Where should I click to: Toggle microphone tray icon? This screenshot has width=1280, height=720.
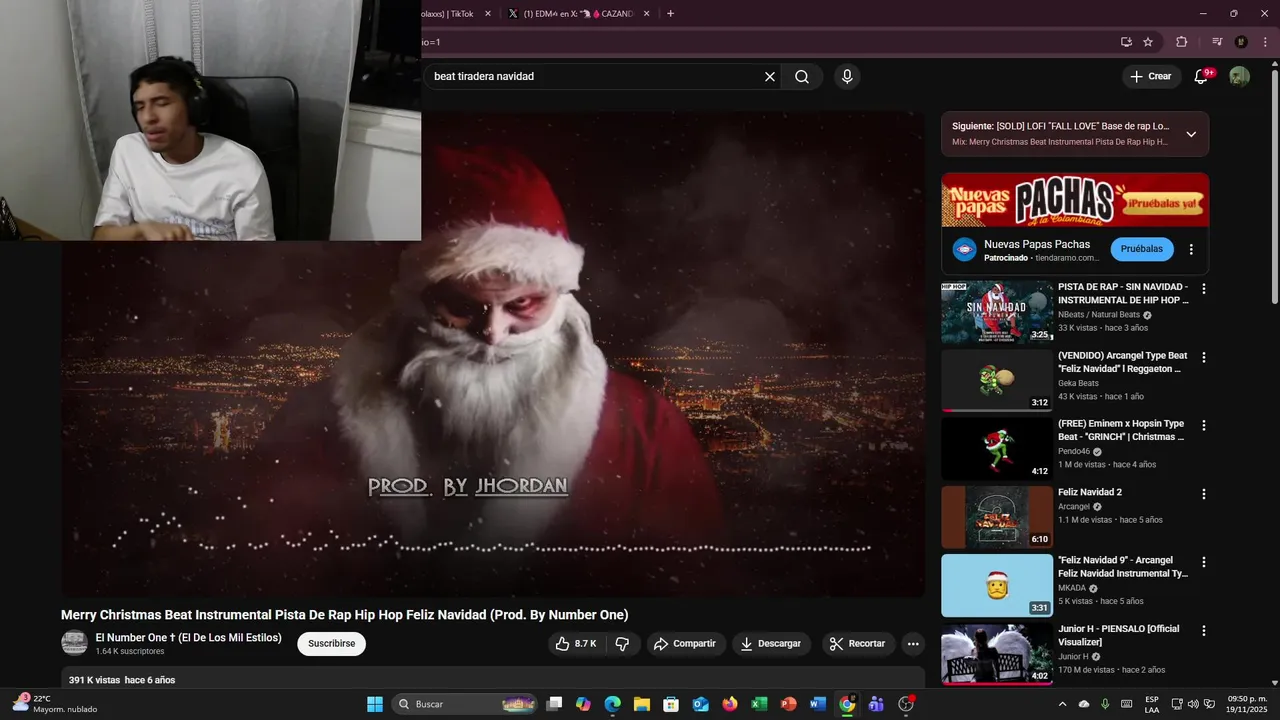pos(1105,704)
